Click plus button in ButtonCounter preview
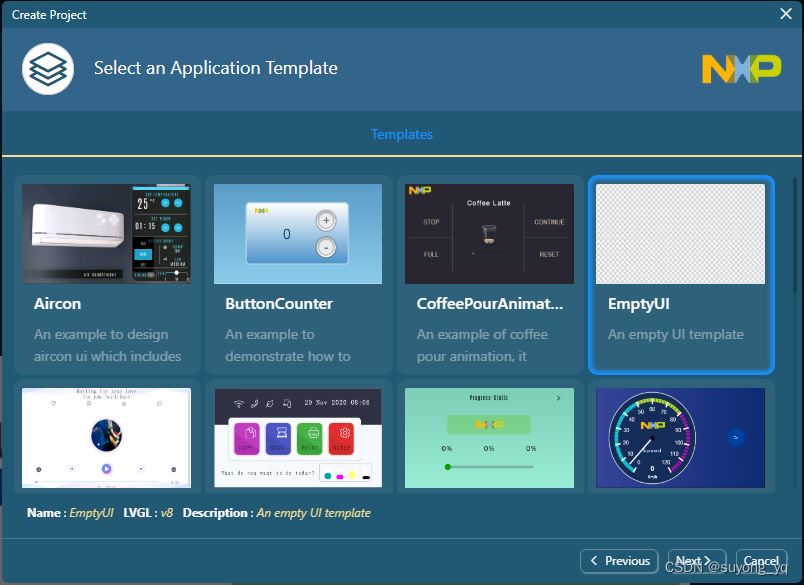This screenshot has width=804, height=585. 326,221
